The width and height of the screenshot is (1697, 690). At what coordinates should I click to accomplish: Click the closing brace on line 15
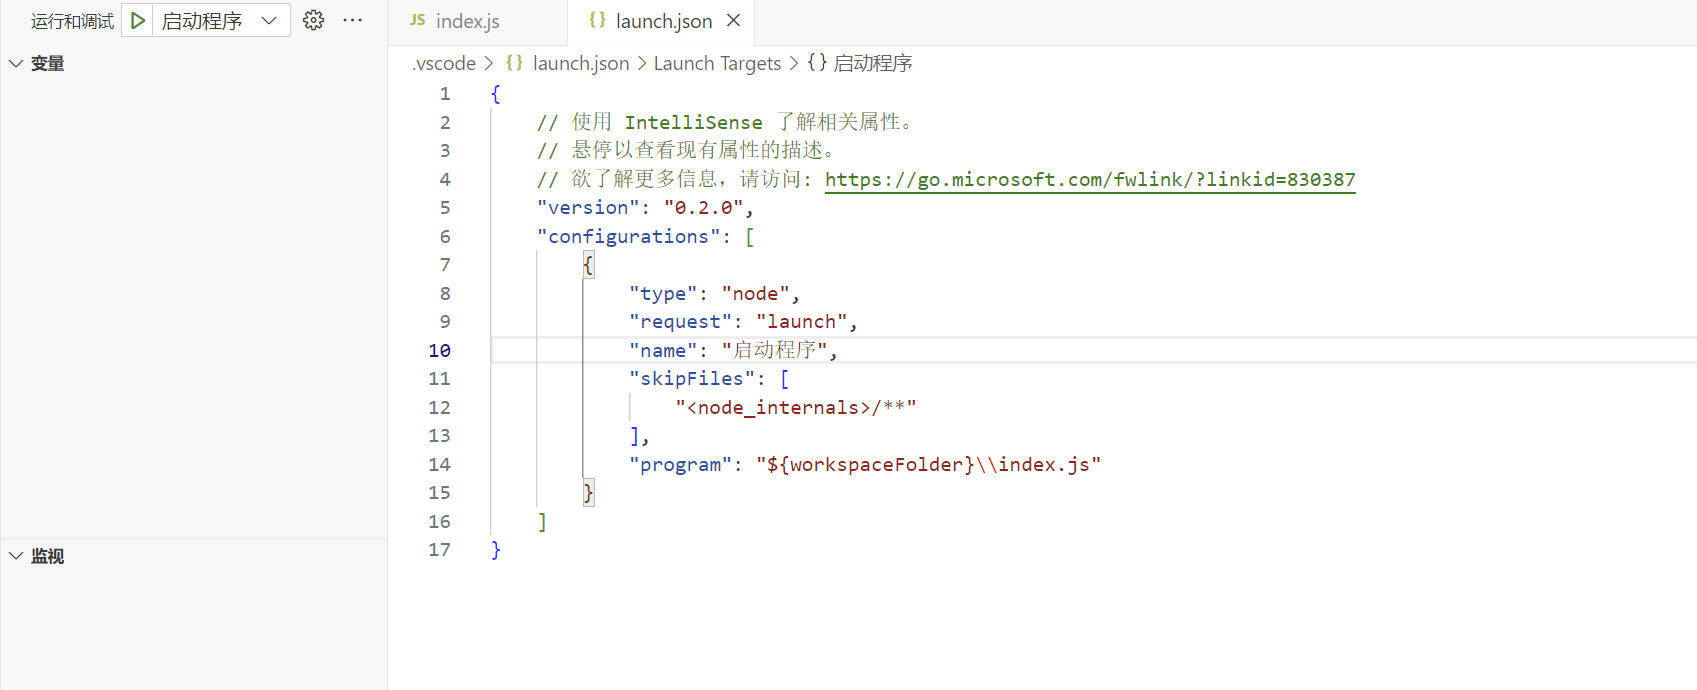pos(588,493)
